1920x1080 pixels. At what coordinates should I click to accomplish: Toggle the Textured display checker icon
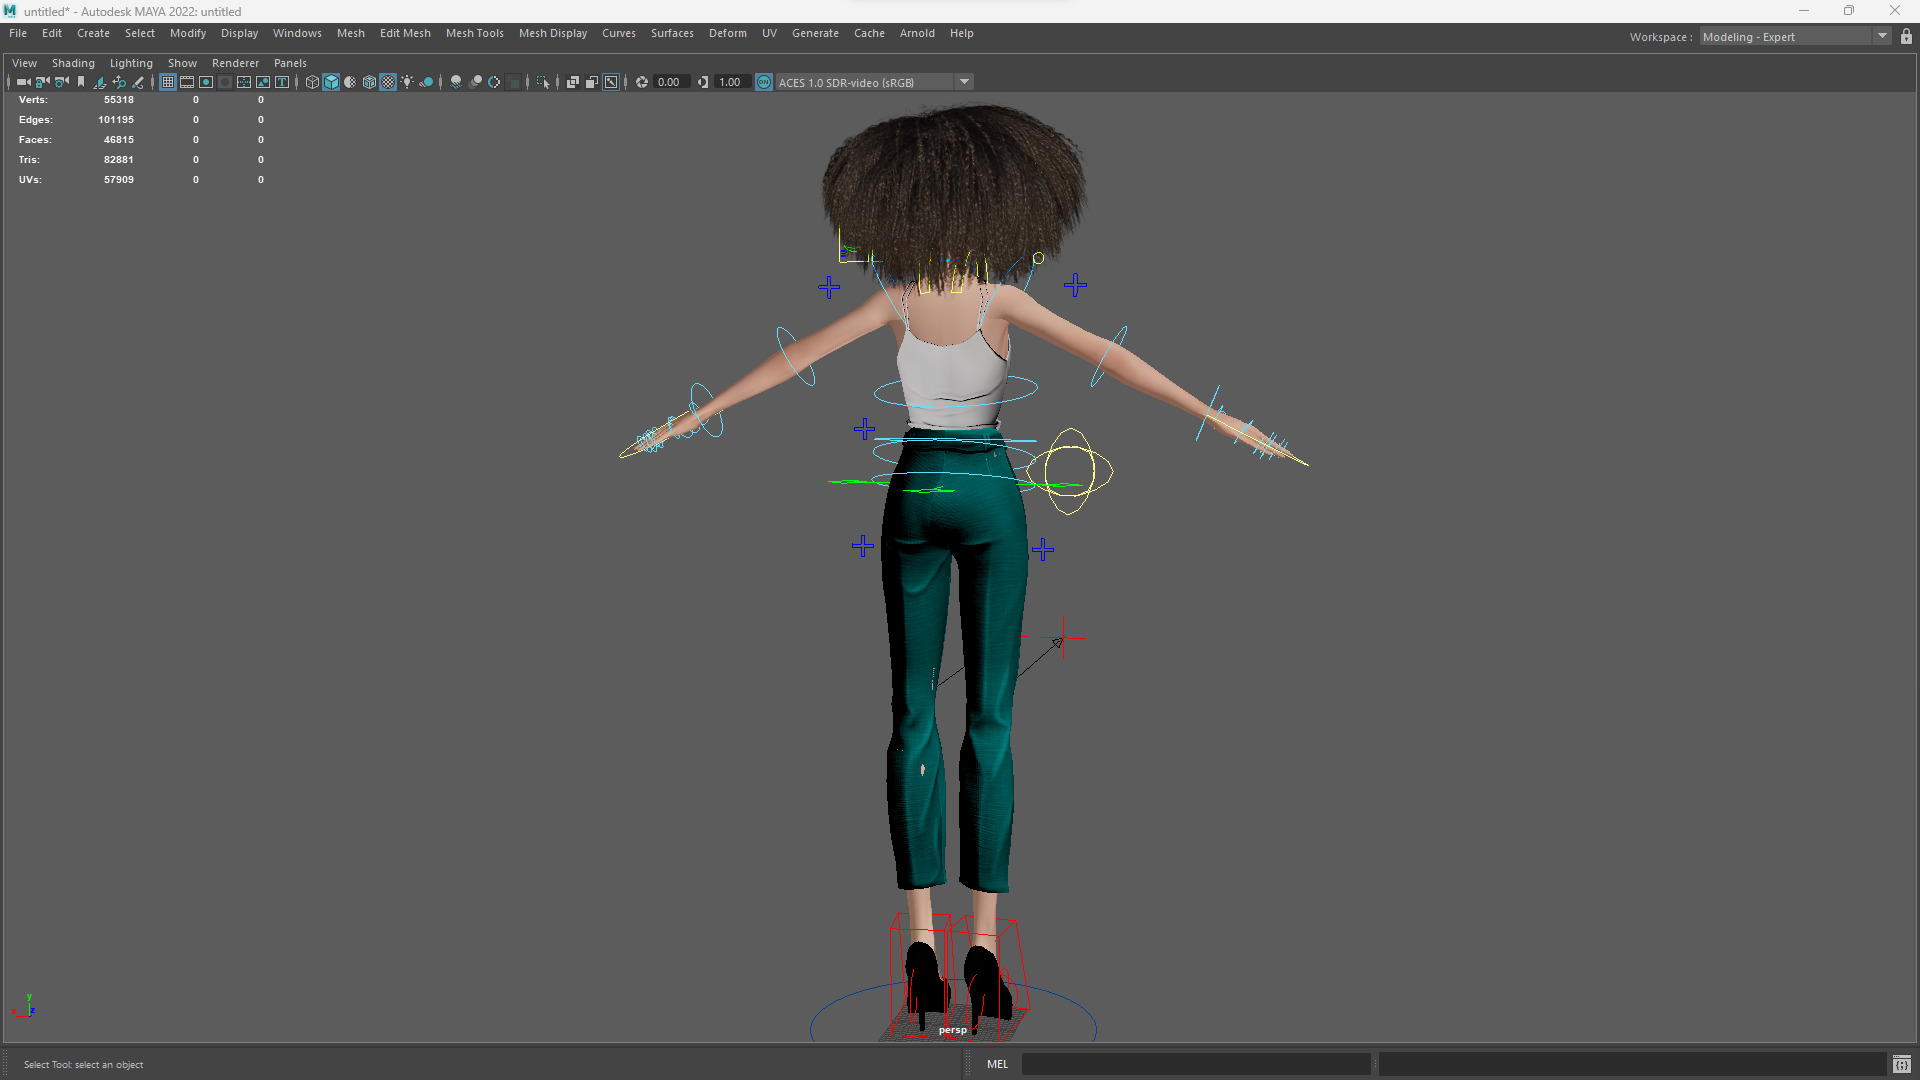coord(388,82)
